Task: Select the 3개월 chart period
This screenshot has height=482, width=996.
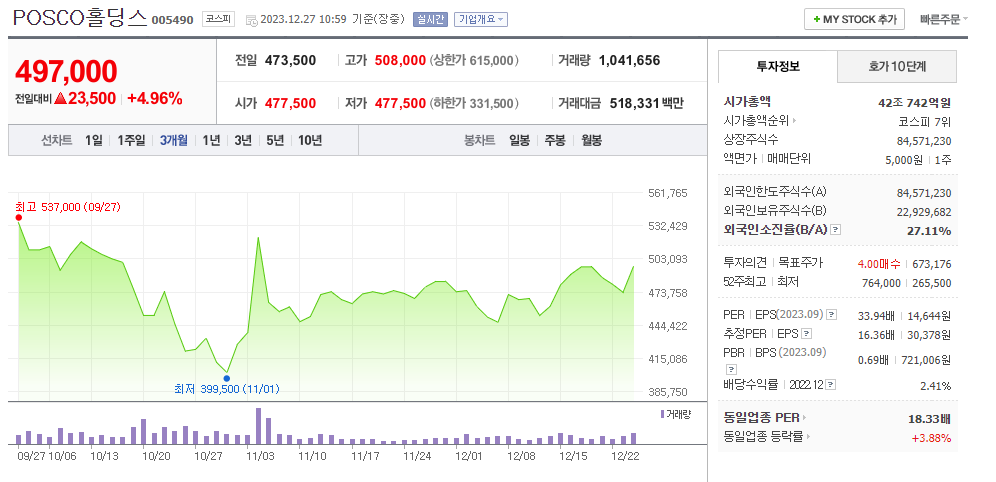Action: pos(173,140)
